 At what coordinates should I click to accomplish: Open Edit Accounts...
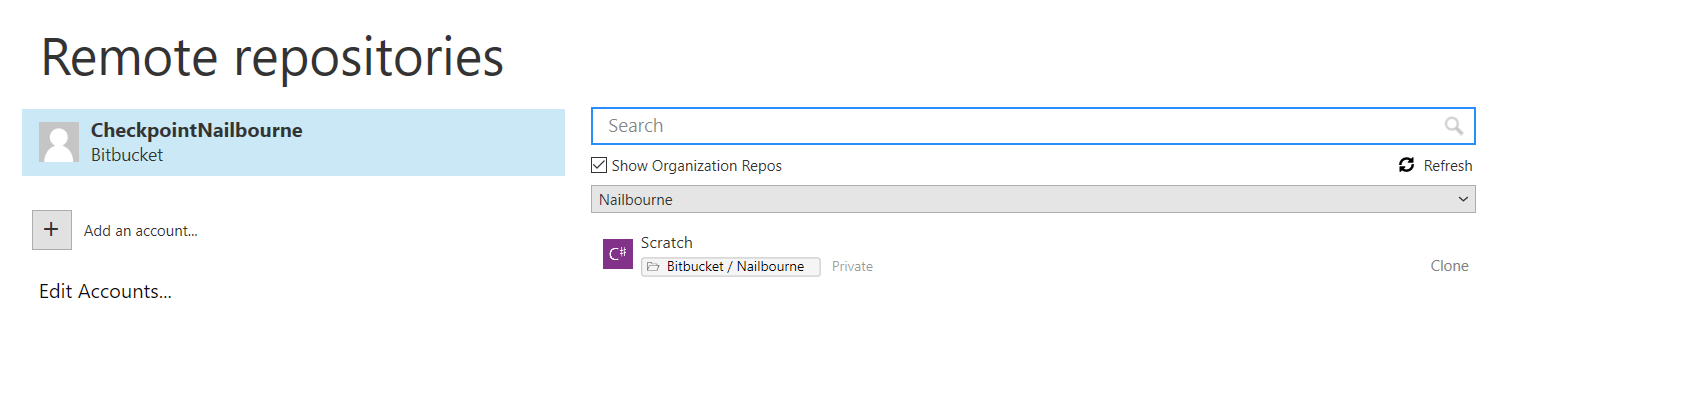coord(105,291)
